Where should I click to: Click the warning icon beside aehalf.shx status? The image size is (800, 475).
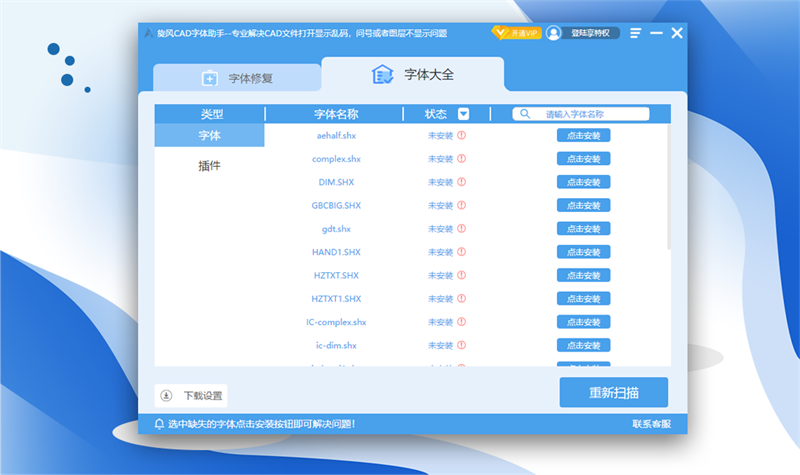tap(462, 135)
